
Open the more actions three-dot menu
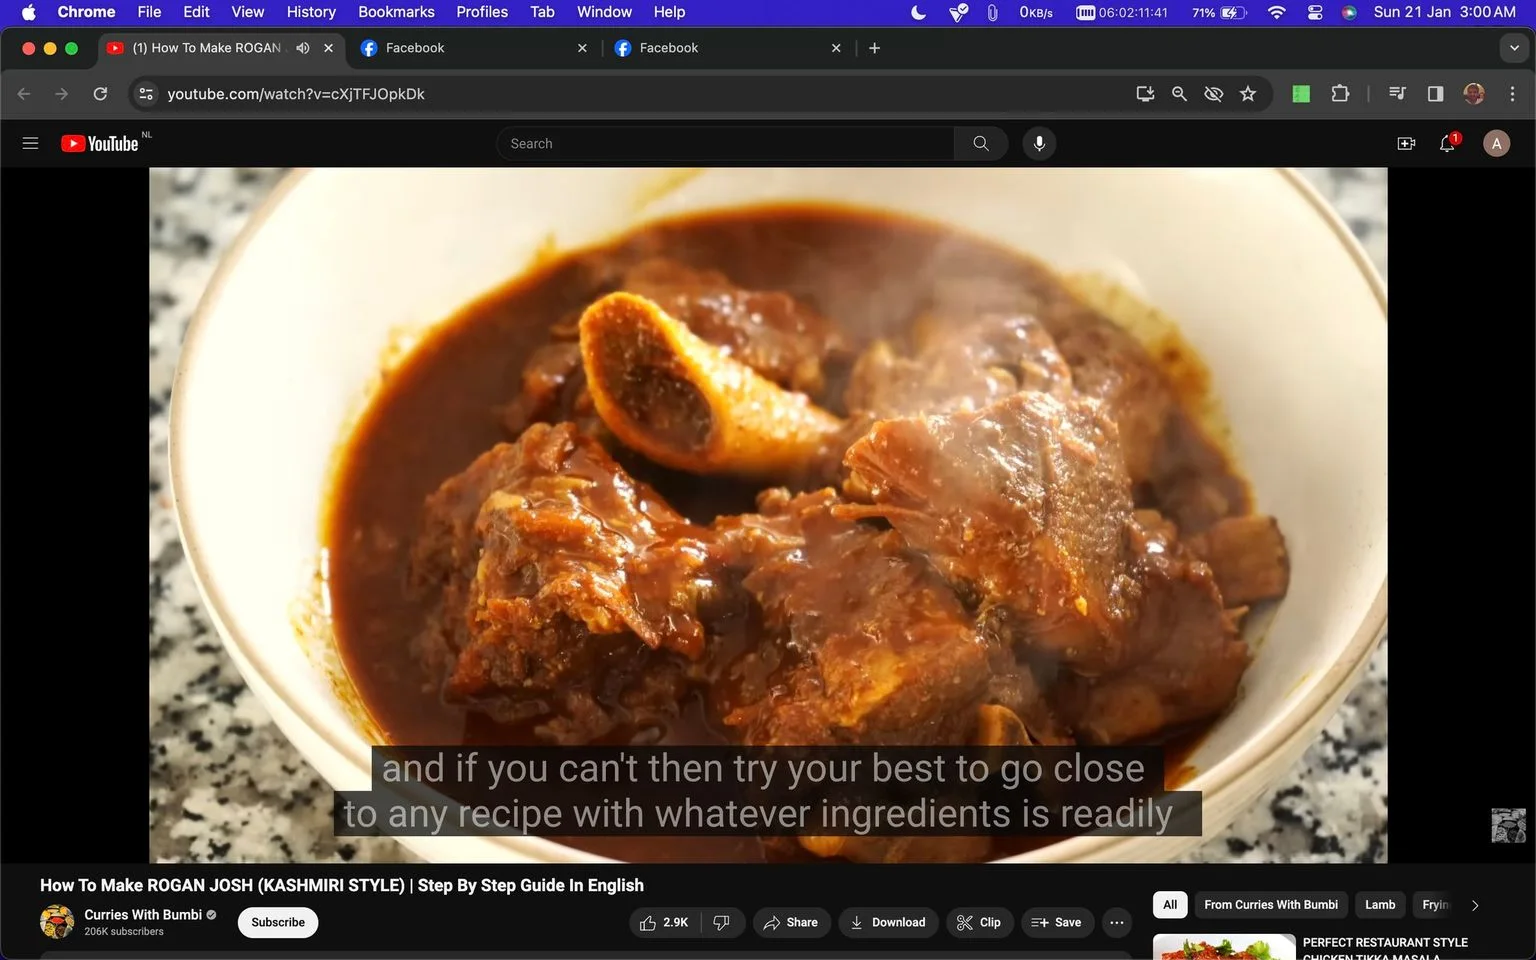pyautogui.click(x=1117, y=922)
